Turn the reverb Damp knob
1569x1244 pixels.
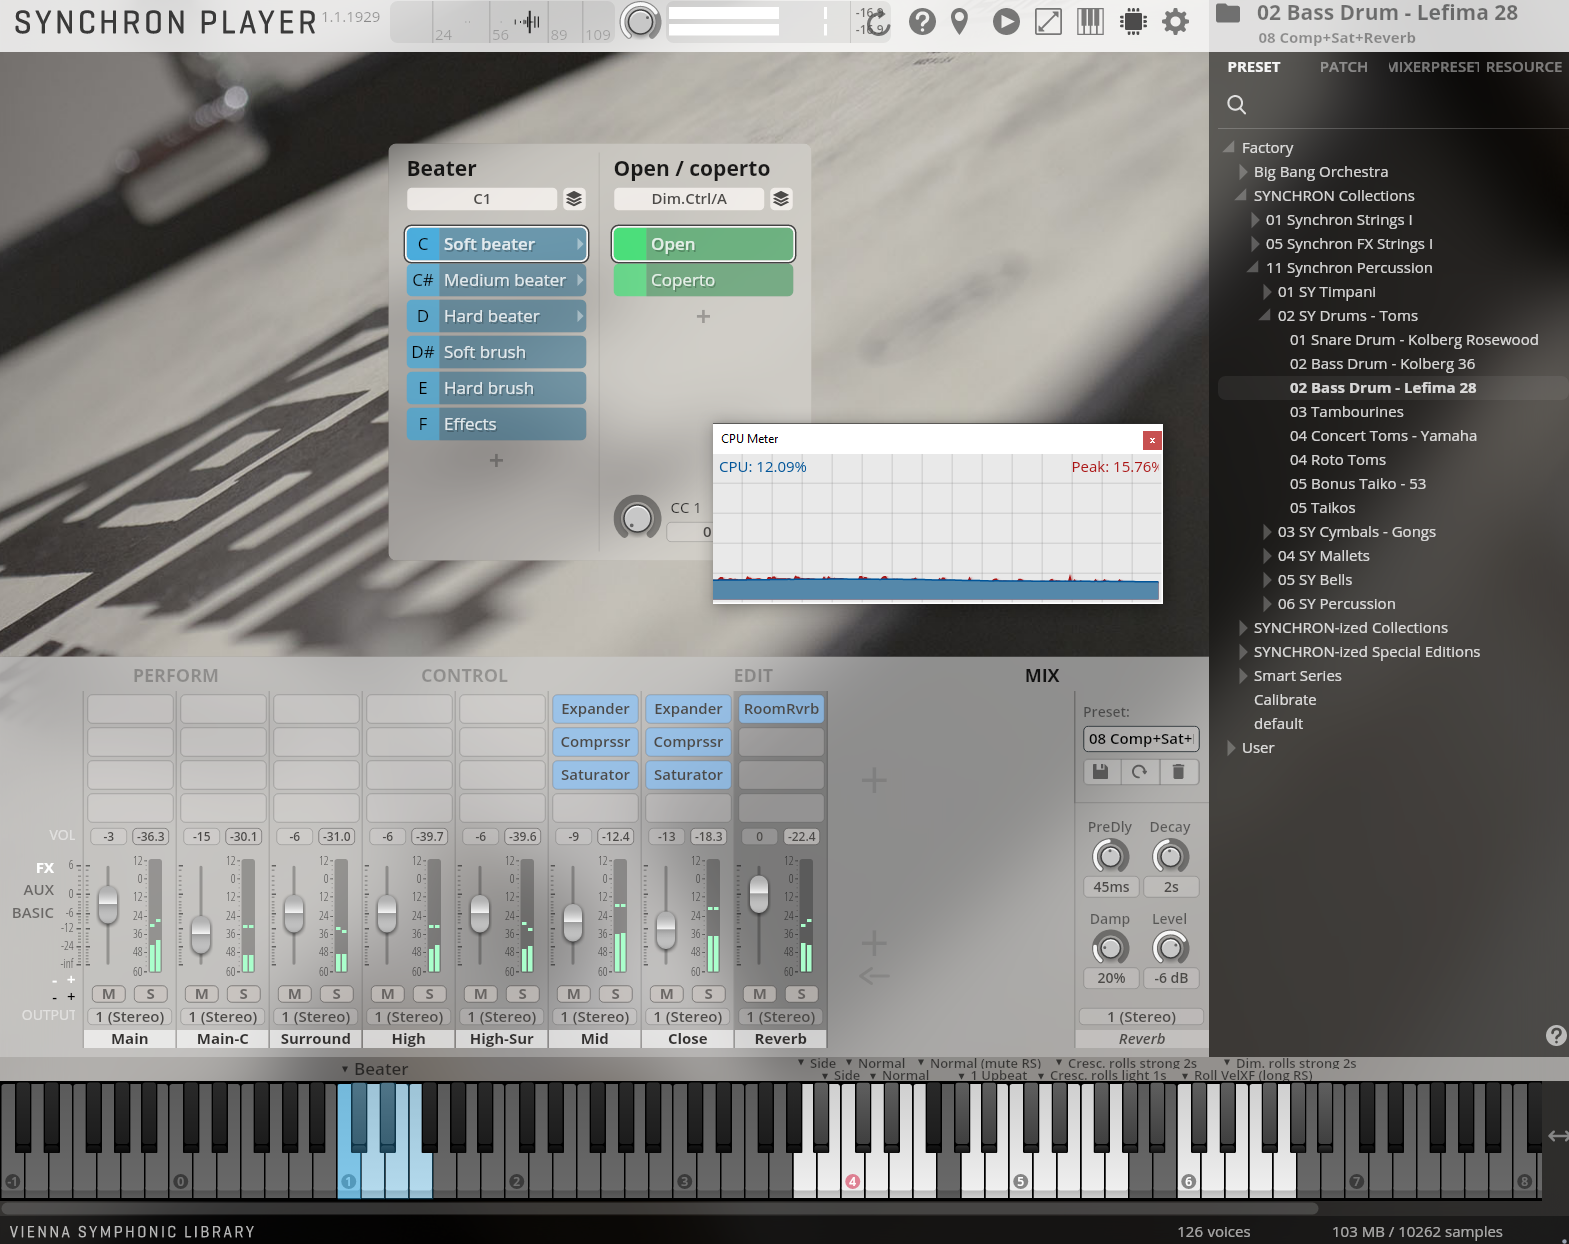pos(1110,947)
